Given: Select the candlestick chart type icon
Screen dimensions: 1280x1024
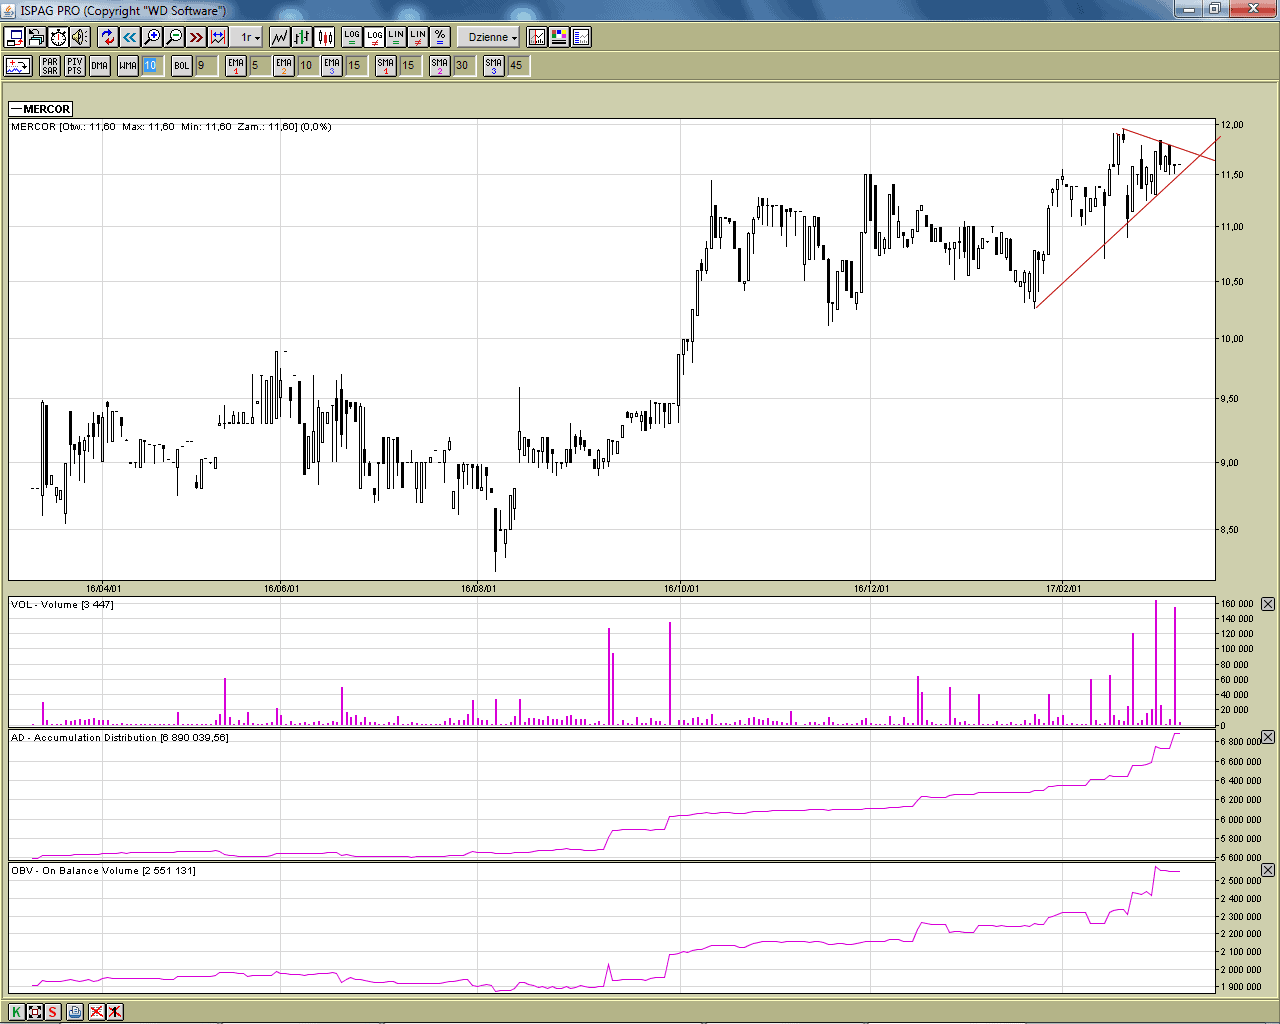Looking at the screenshot, I should 325,37.
